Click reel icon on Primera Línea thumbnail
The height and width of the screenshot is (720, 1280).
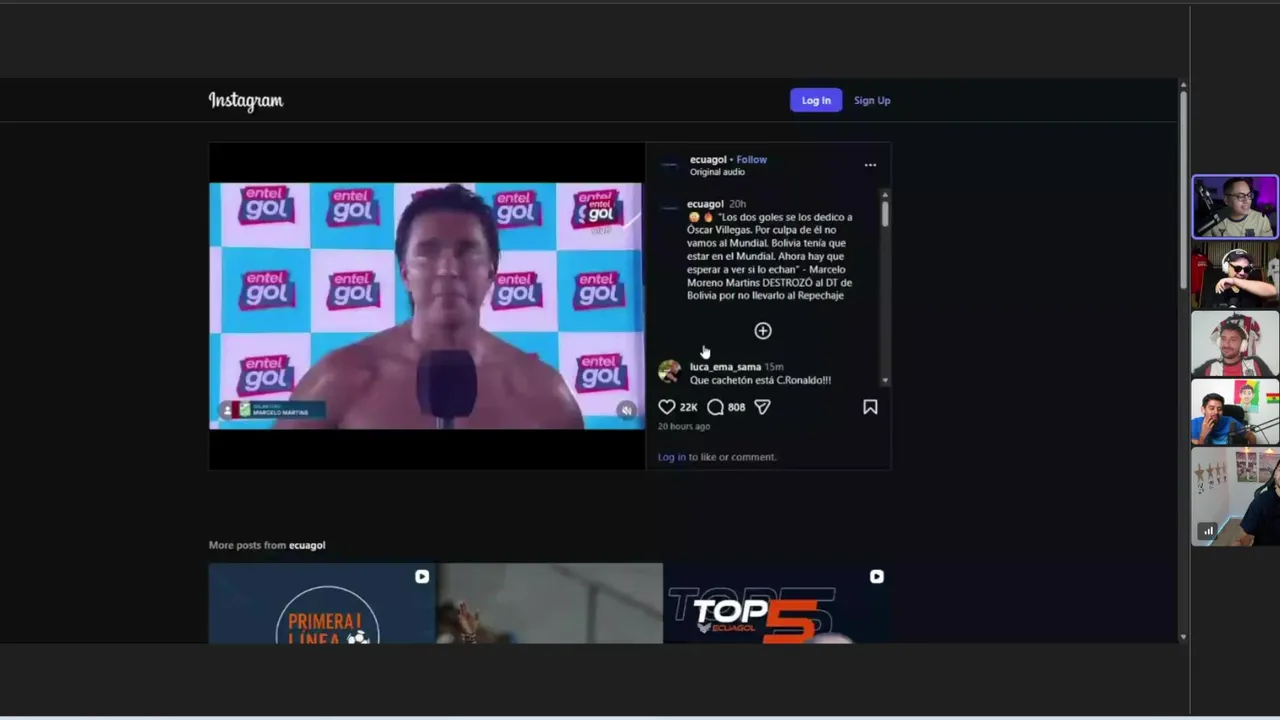pyautogui.click(x=422, y=577)
